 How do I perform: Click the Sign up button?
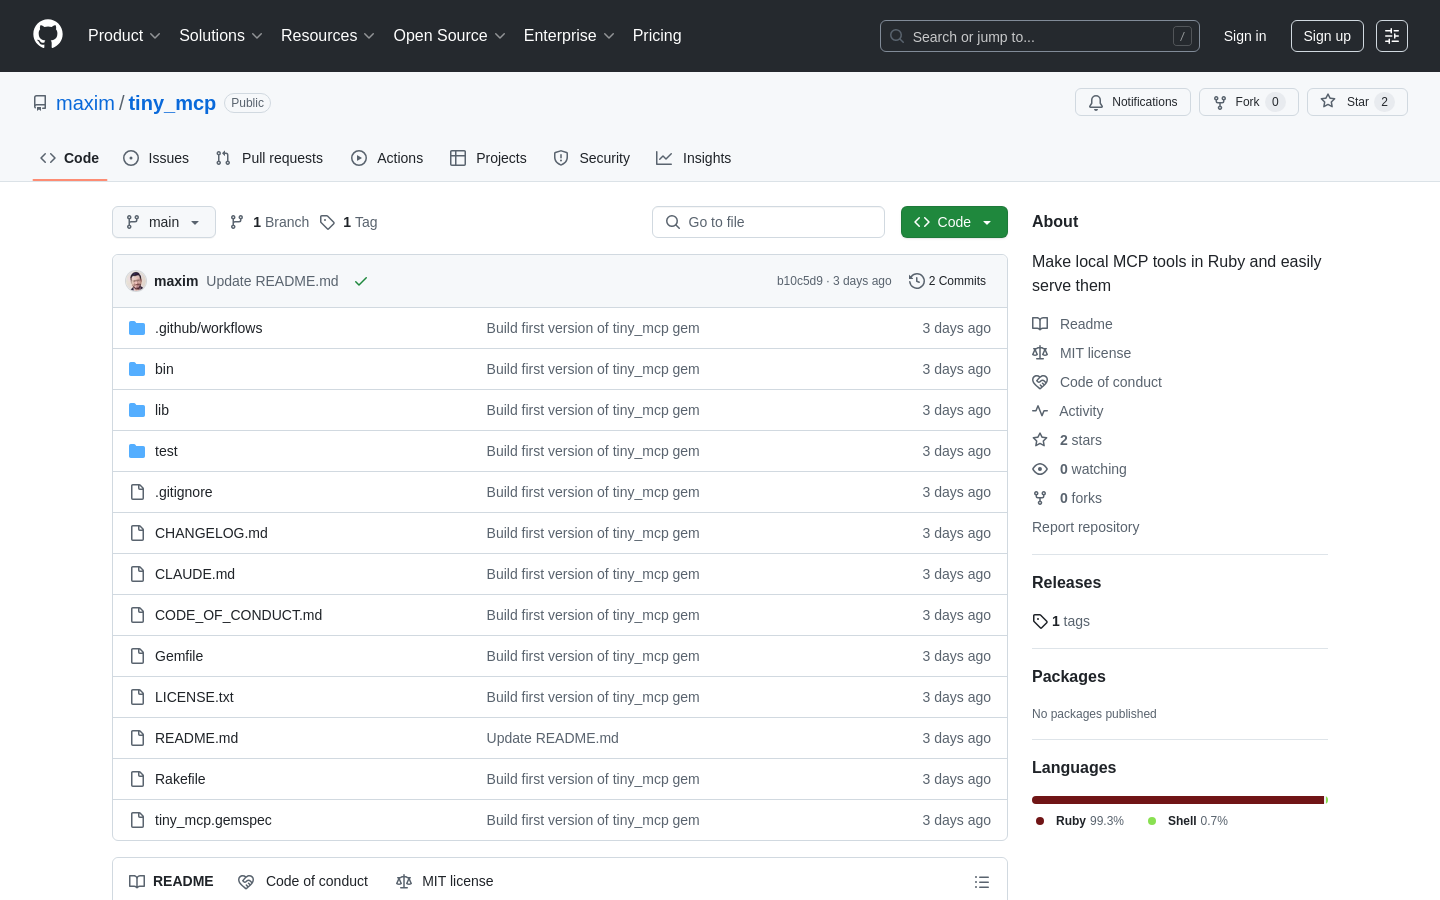click(1327, 36)
